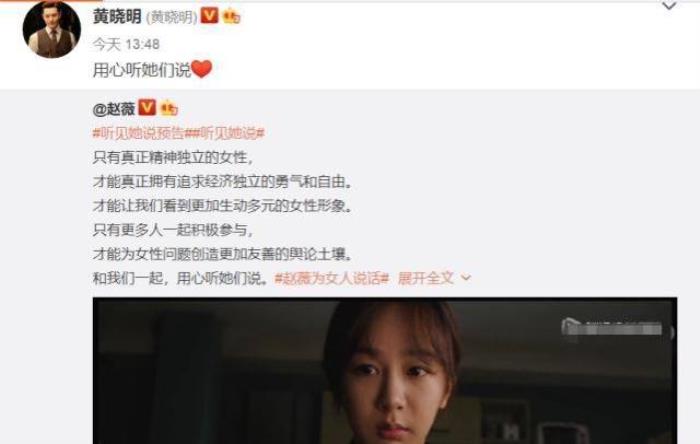The width and height of the screenshot is (700, 444).
Task: Open the @赵薇 user mention
Action: [x=114, y=108]
